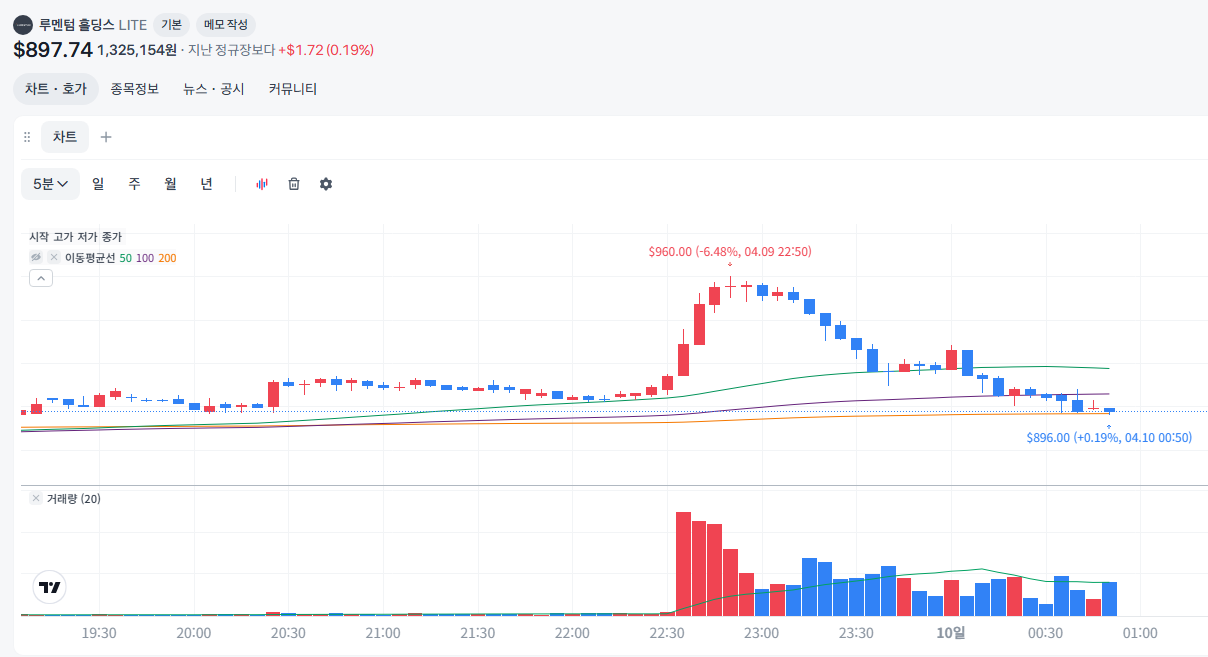The image size is (1208, 657).
Task: Click the 기본 tag button
Action: pos(171,24)
